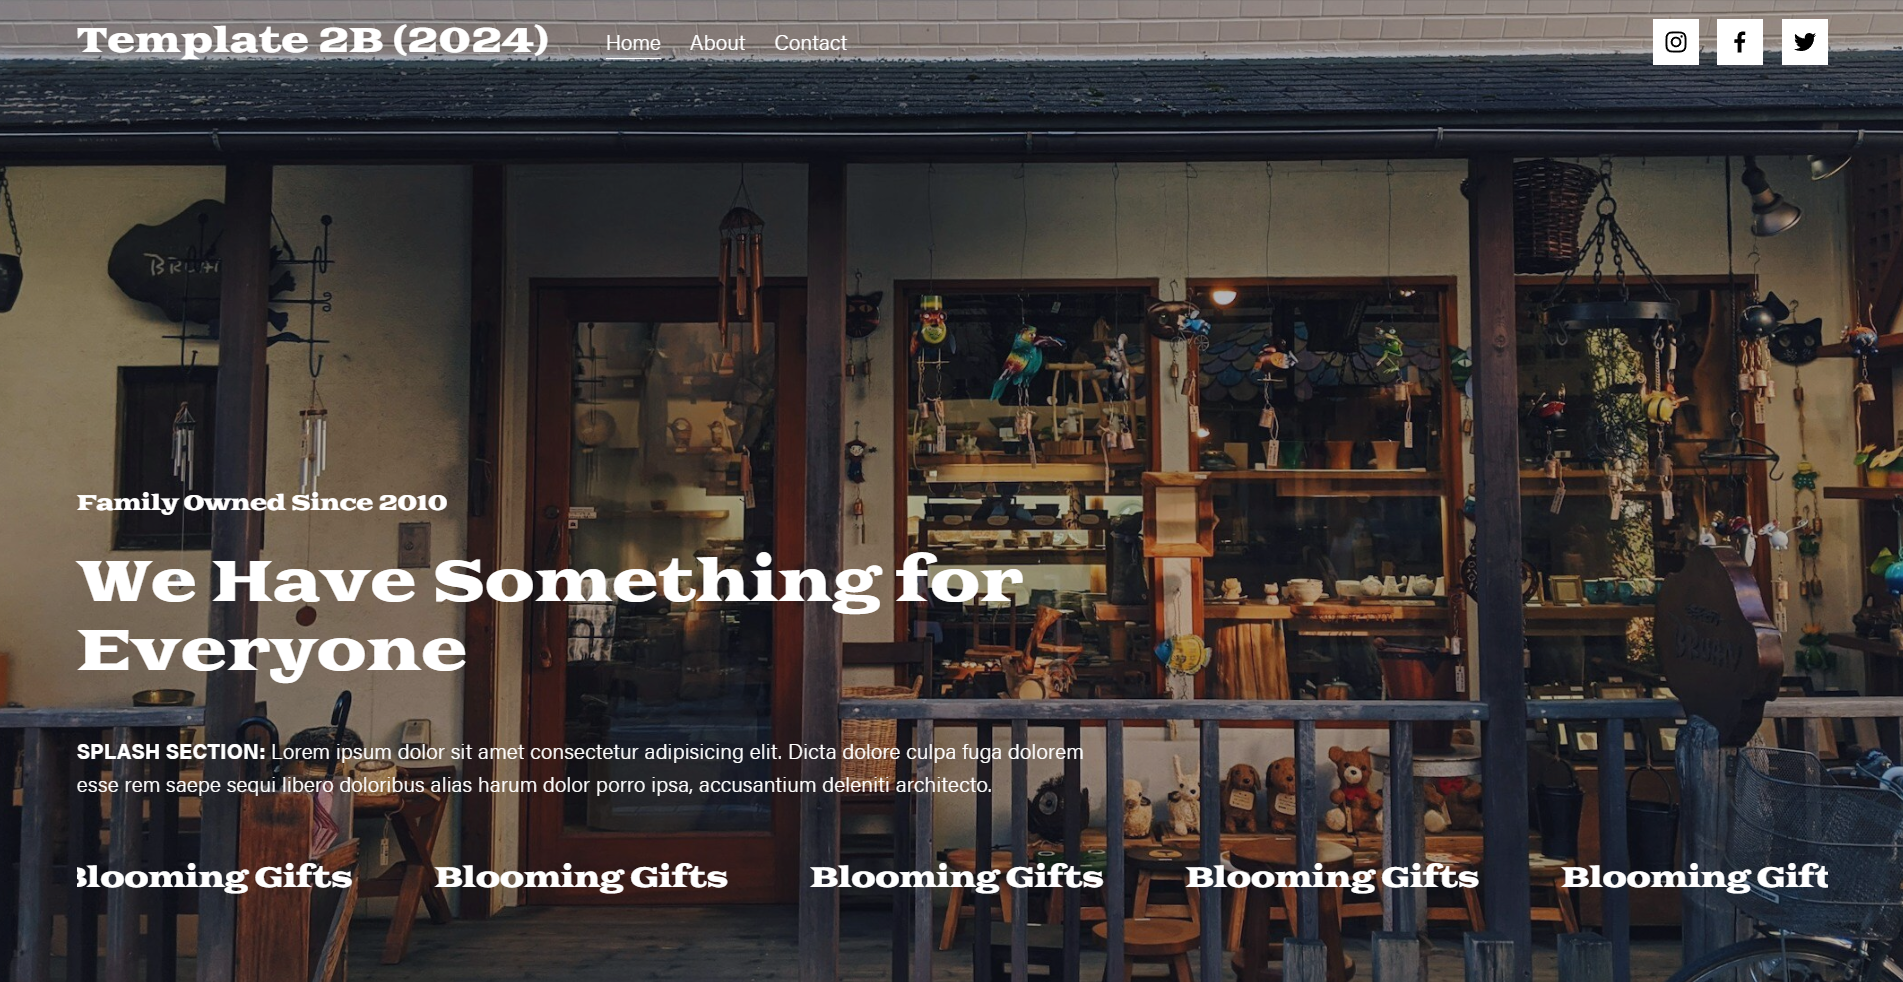Open the Twitter bird icon
Screen dimensions: 1903x982
pyautogui.click(x=1805, y=42)
